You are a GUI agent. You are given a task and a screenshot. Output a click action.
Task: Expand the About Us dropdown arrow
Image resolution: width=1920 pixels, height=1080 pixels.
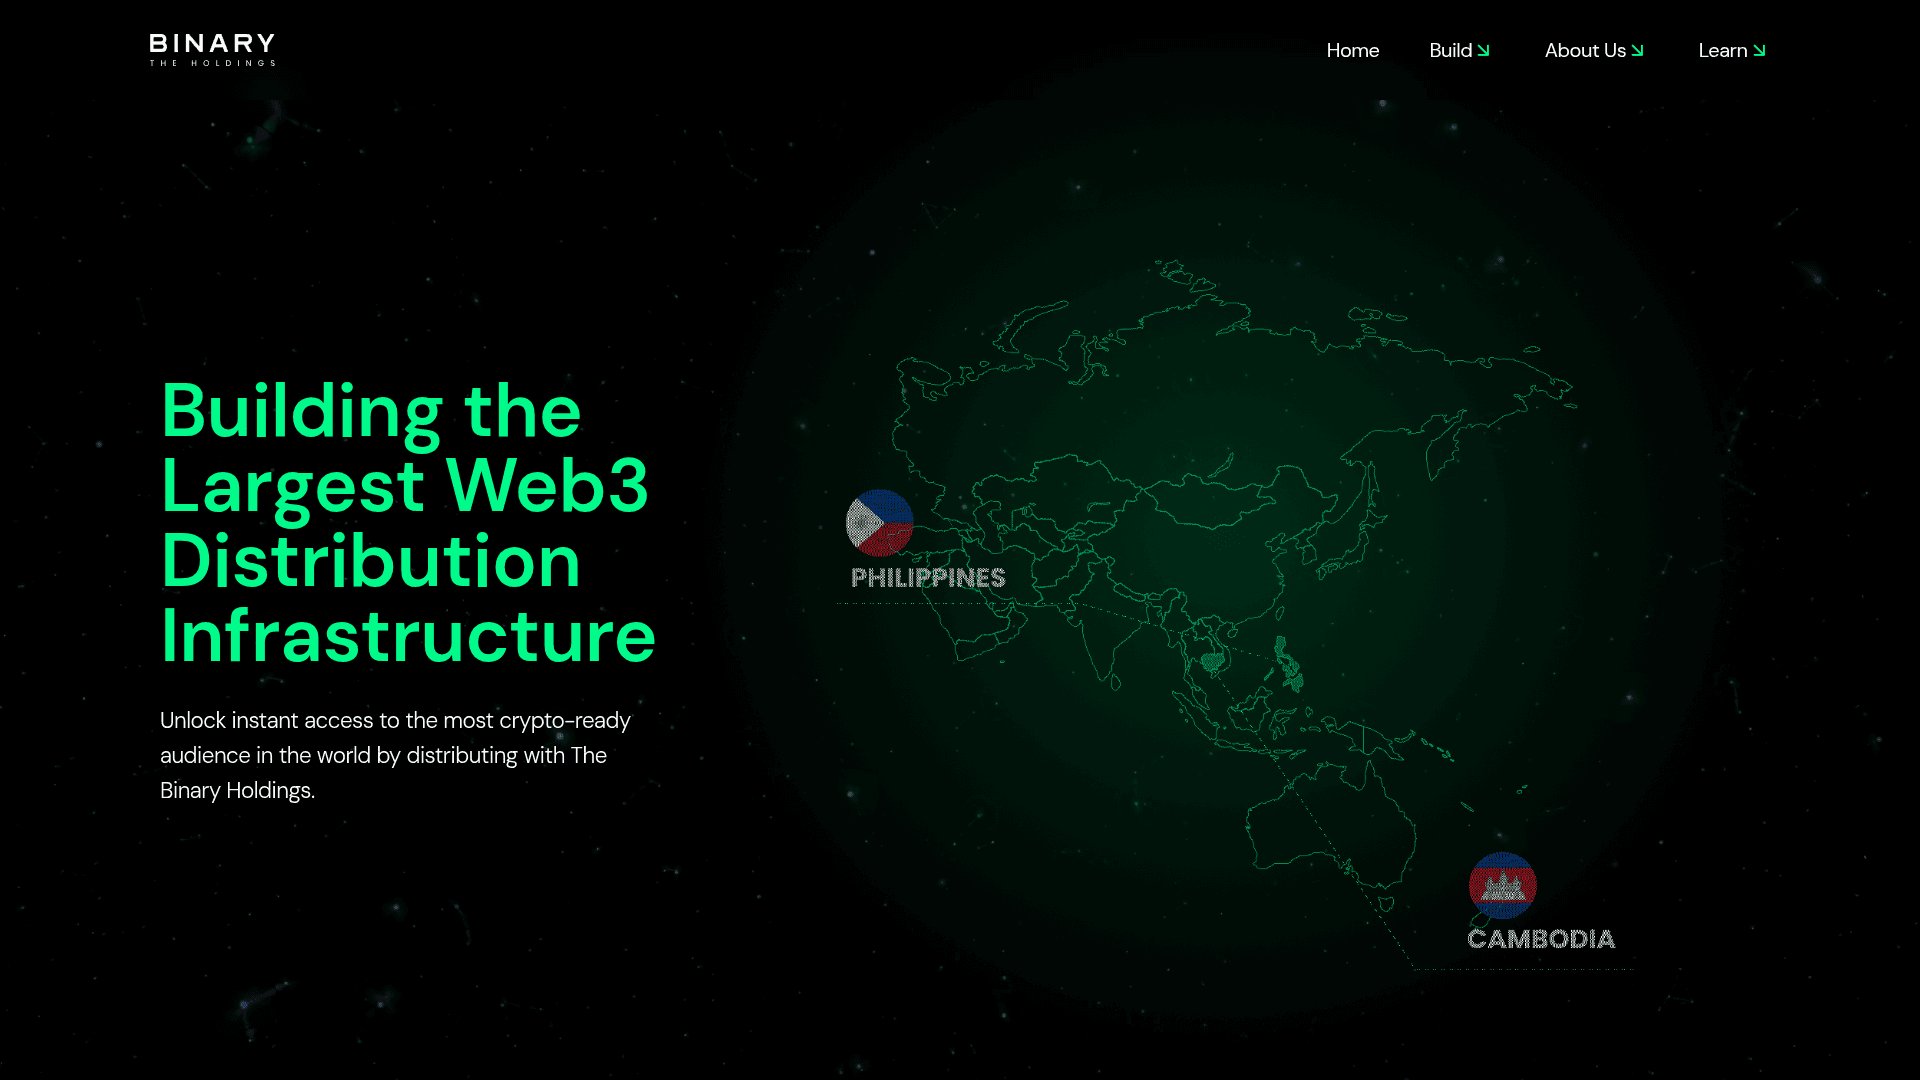[x=1637, y=50]
